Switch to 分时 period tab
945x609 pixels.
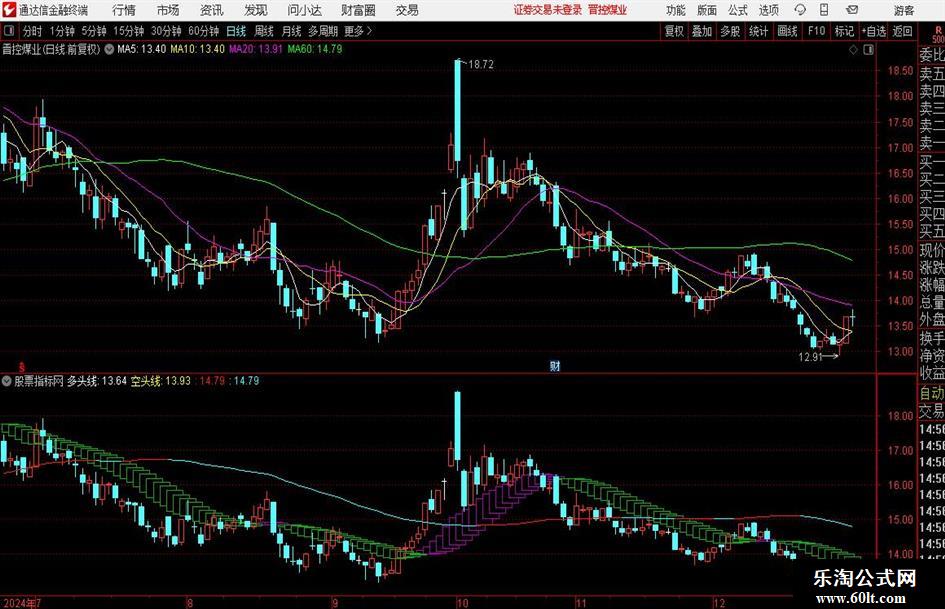[33, 31]
